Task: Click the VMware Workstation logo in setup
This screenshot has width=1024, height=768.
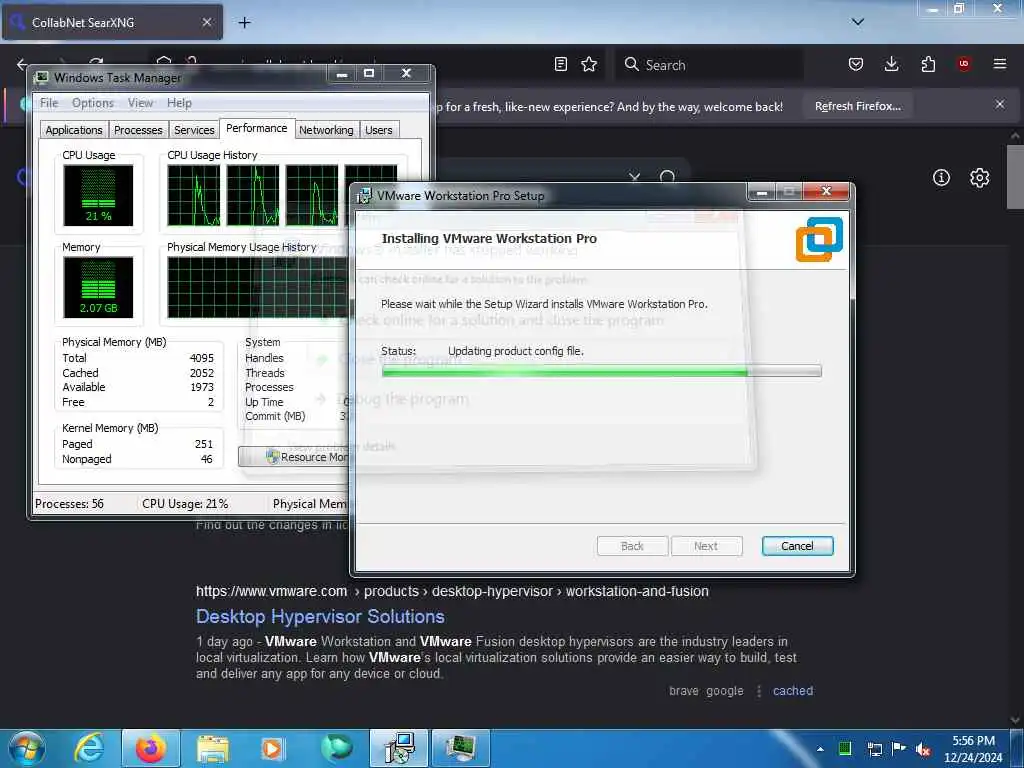Action: [819, 239]
